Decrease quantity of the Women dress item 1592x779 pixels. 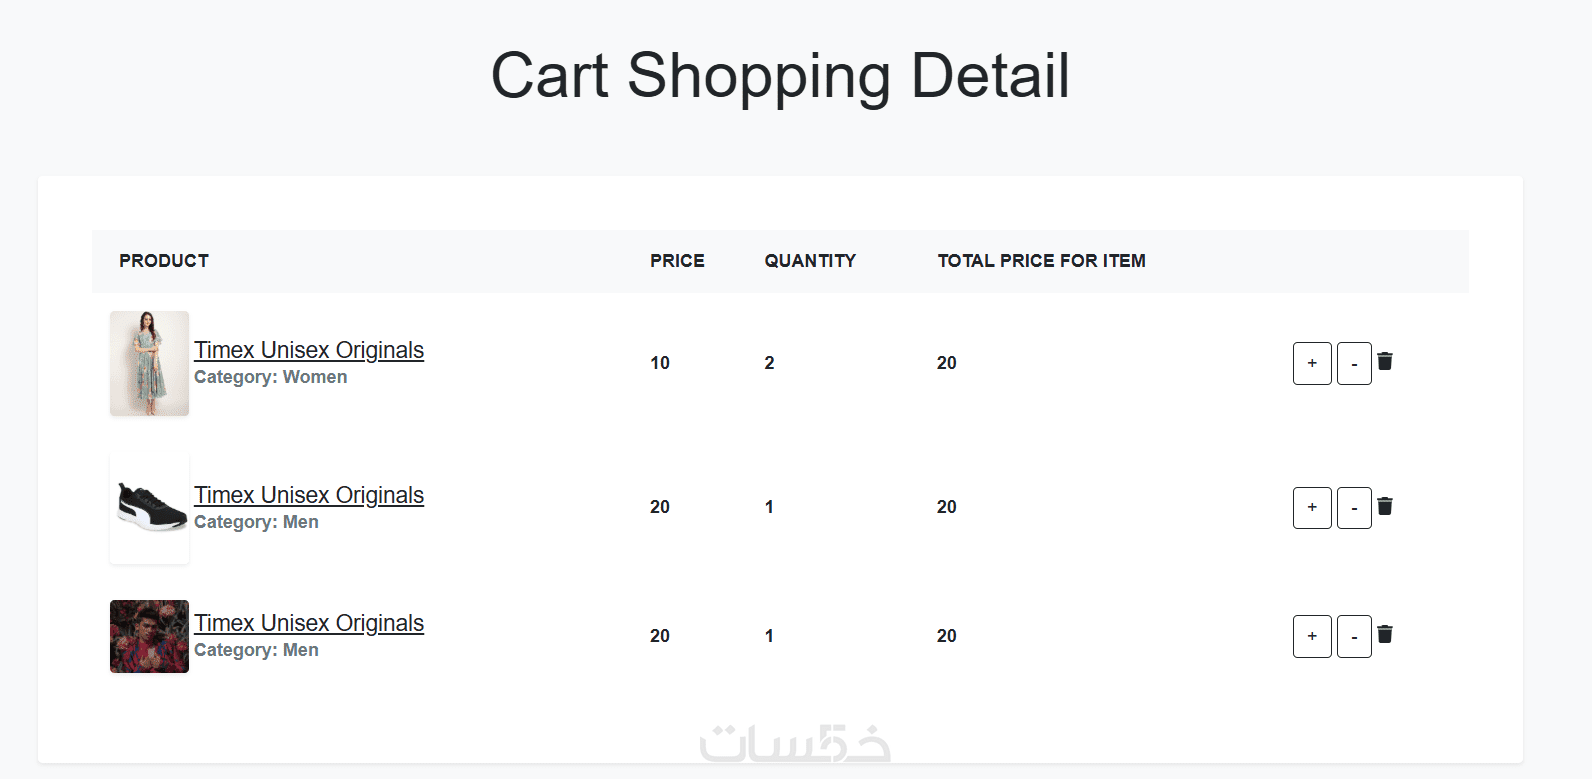point(1354,363)
